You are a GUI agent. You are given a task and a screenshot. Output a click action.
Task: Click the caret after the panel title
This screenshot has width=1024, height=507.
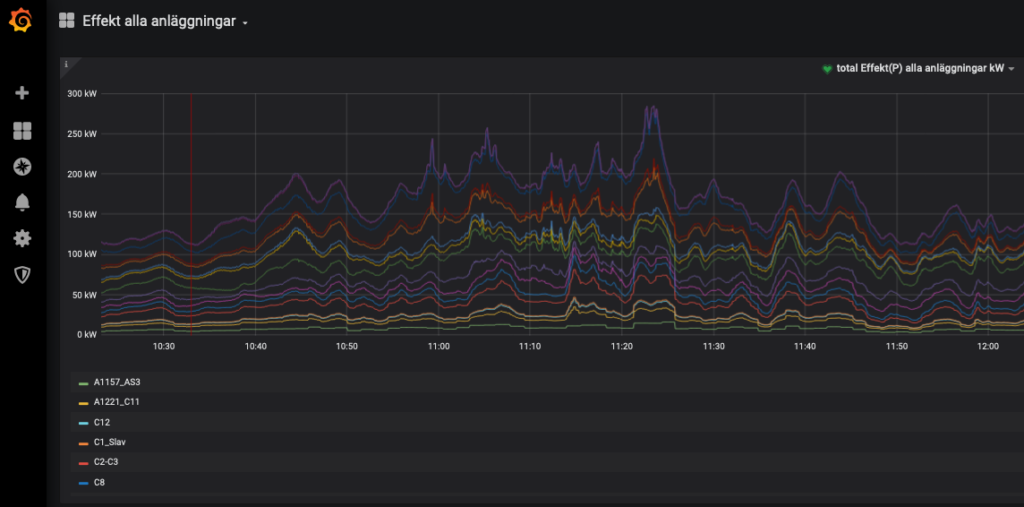(x=1011, y=70)
